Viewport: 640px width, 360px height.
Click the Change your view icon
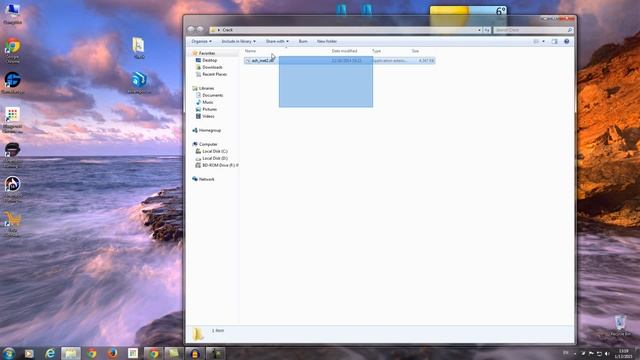[536, 41]
